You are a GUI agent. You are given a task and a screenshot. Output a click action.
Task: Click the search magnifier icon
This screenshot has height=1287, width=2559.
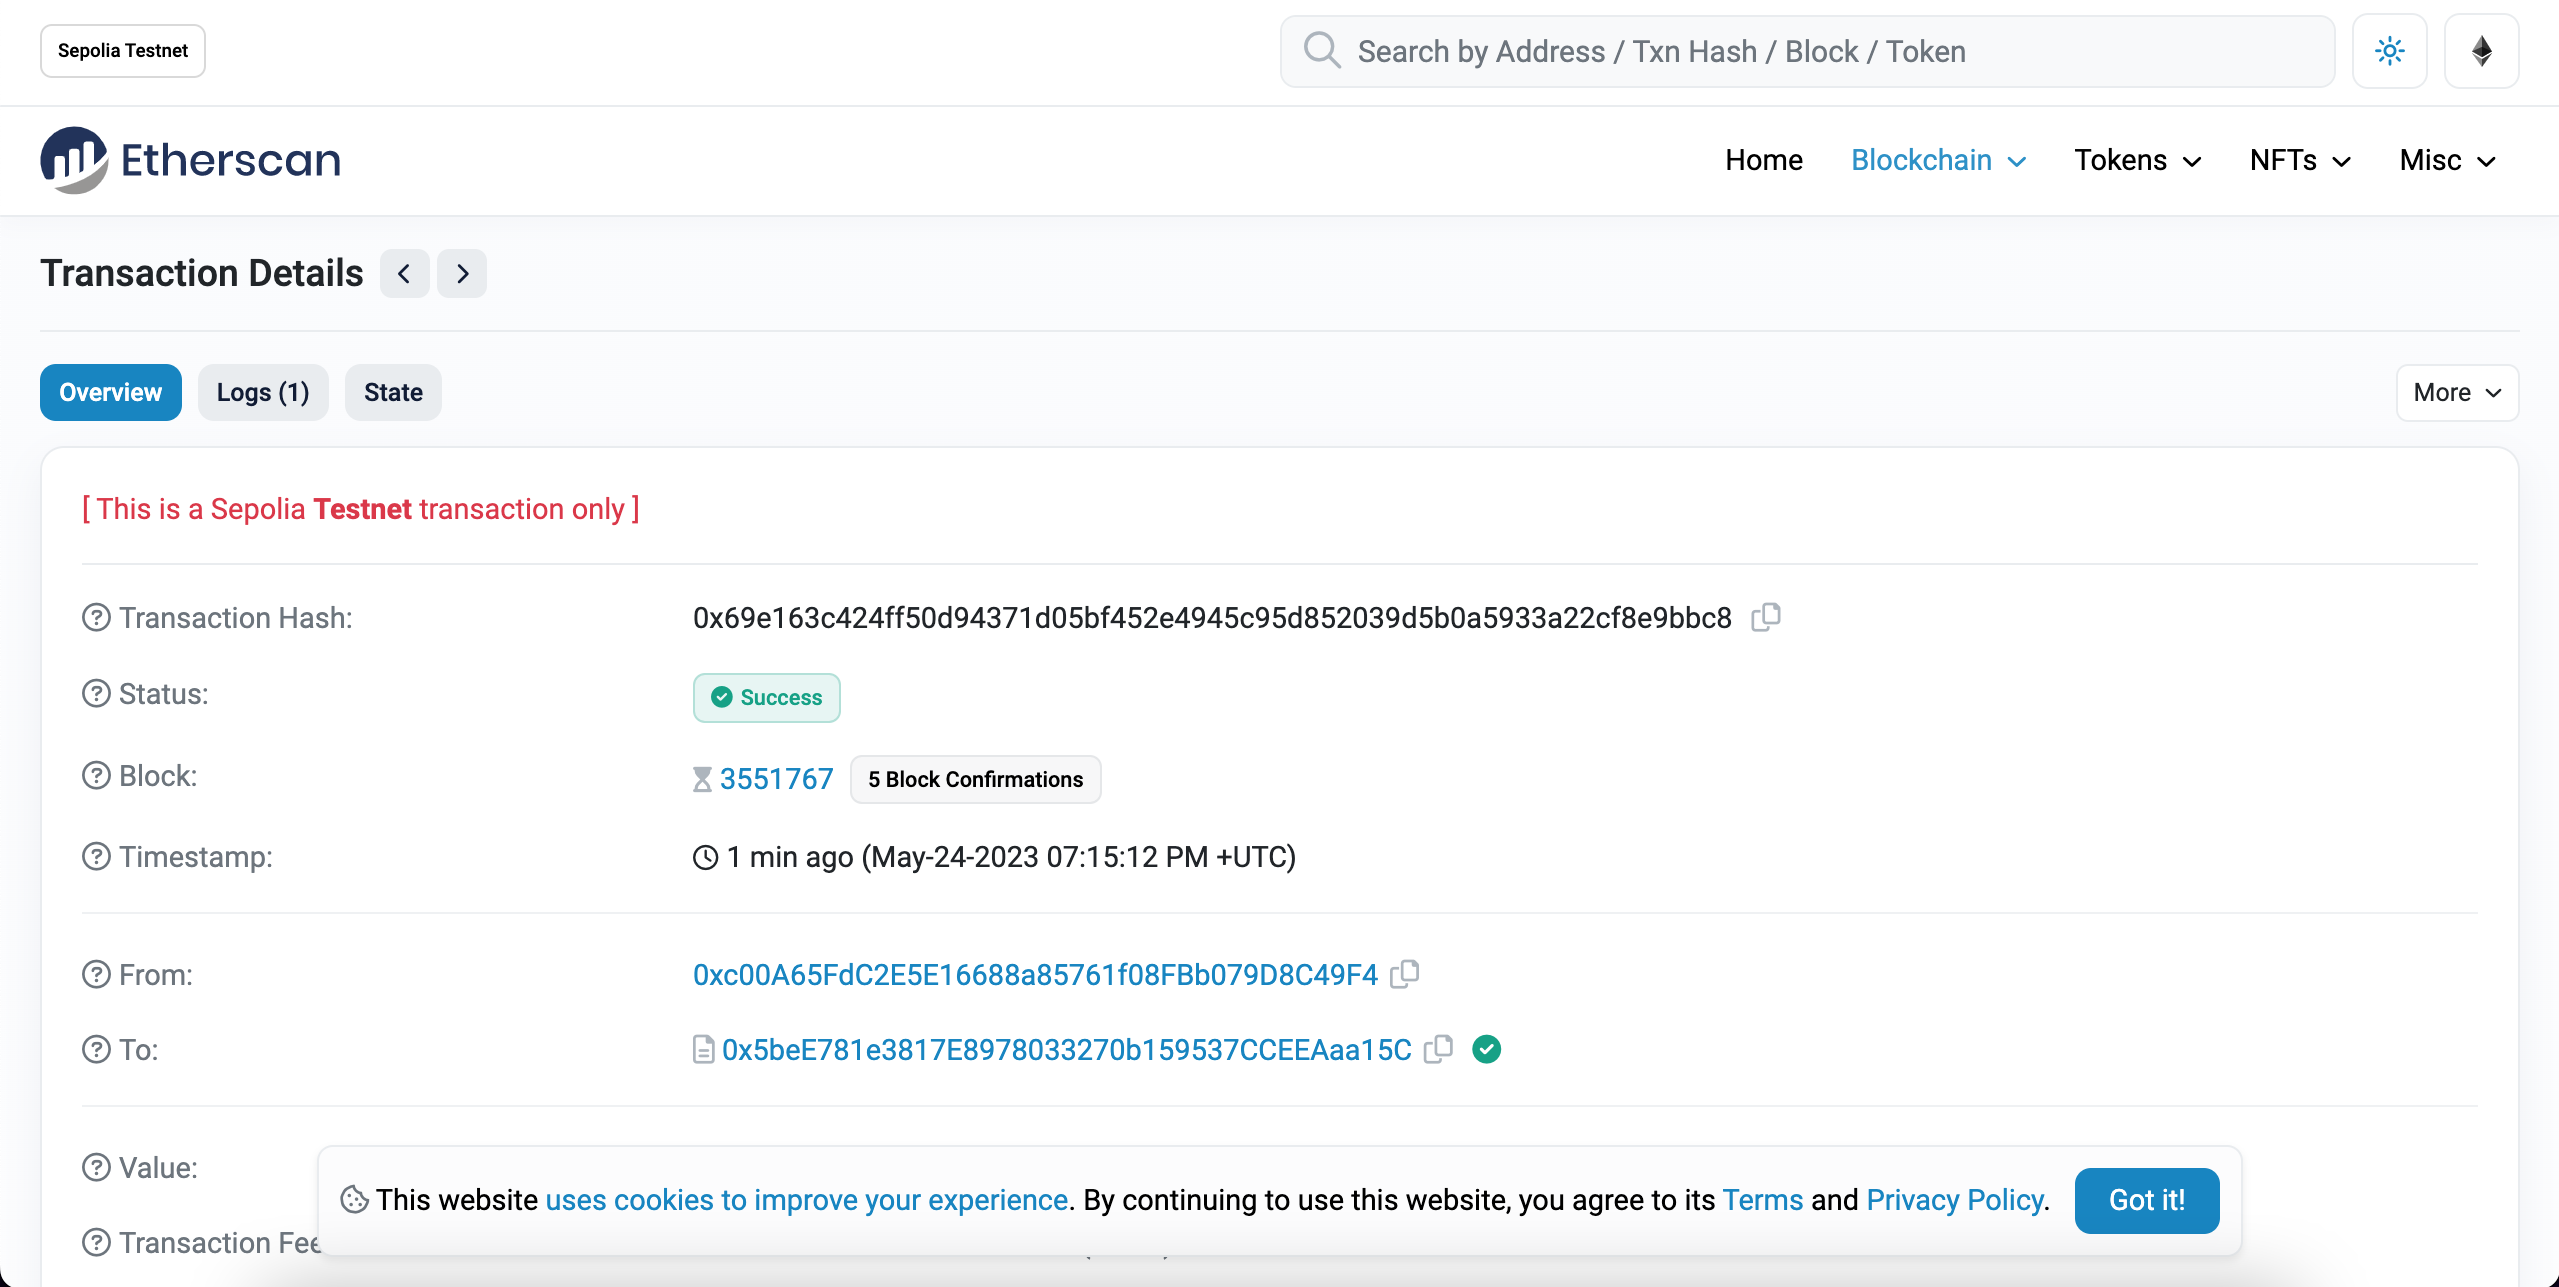coord(1321,50)
